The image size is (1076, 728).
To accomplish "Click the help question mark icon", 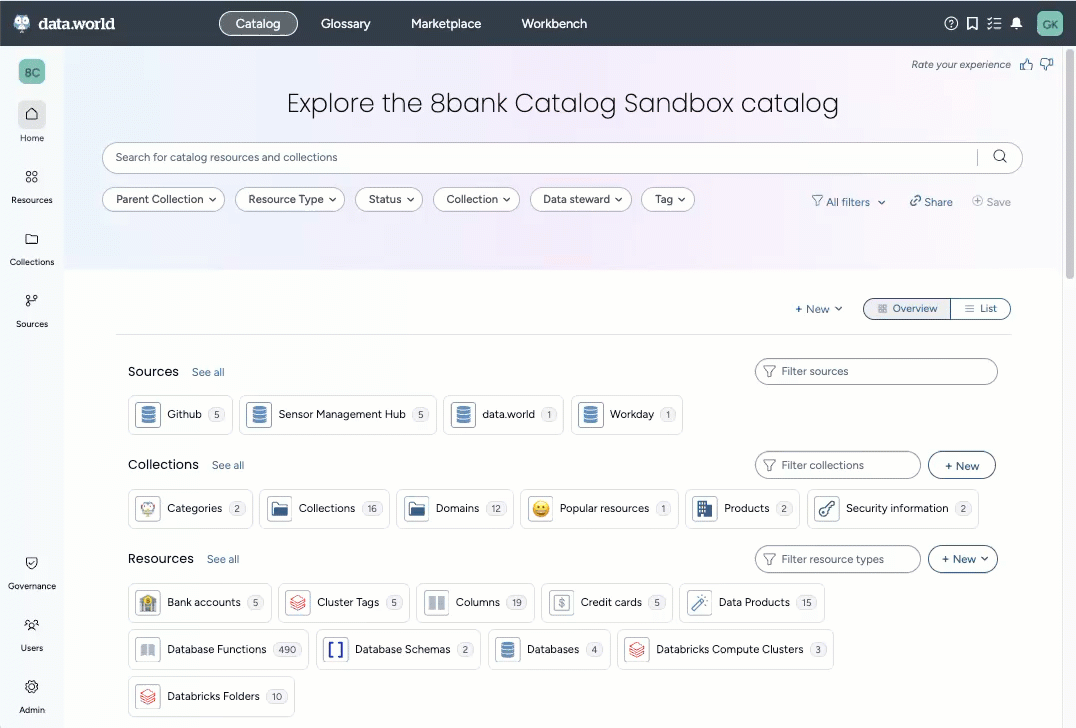I will coord(951,24).
